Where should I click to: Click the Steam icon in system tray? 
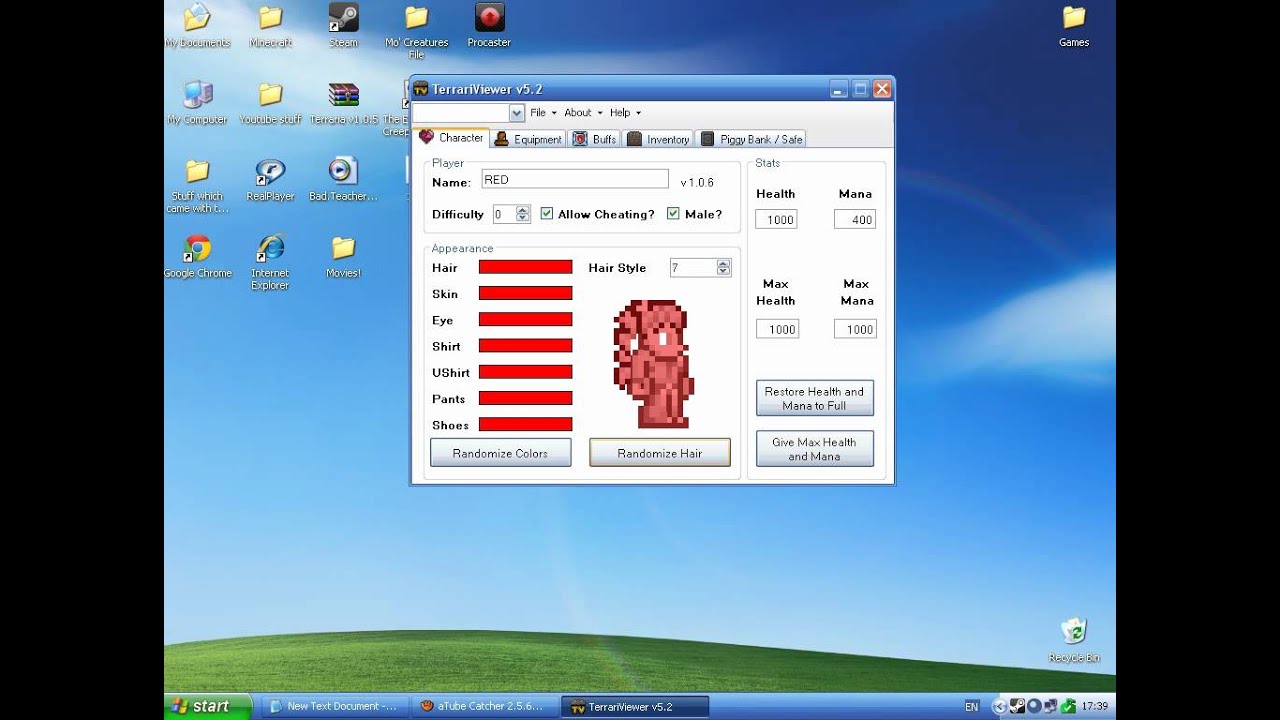coord(1016,706)
